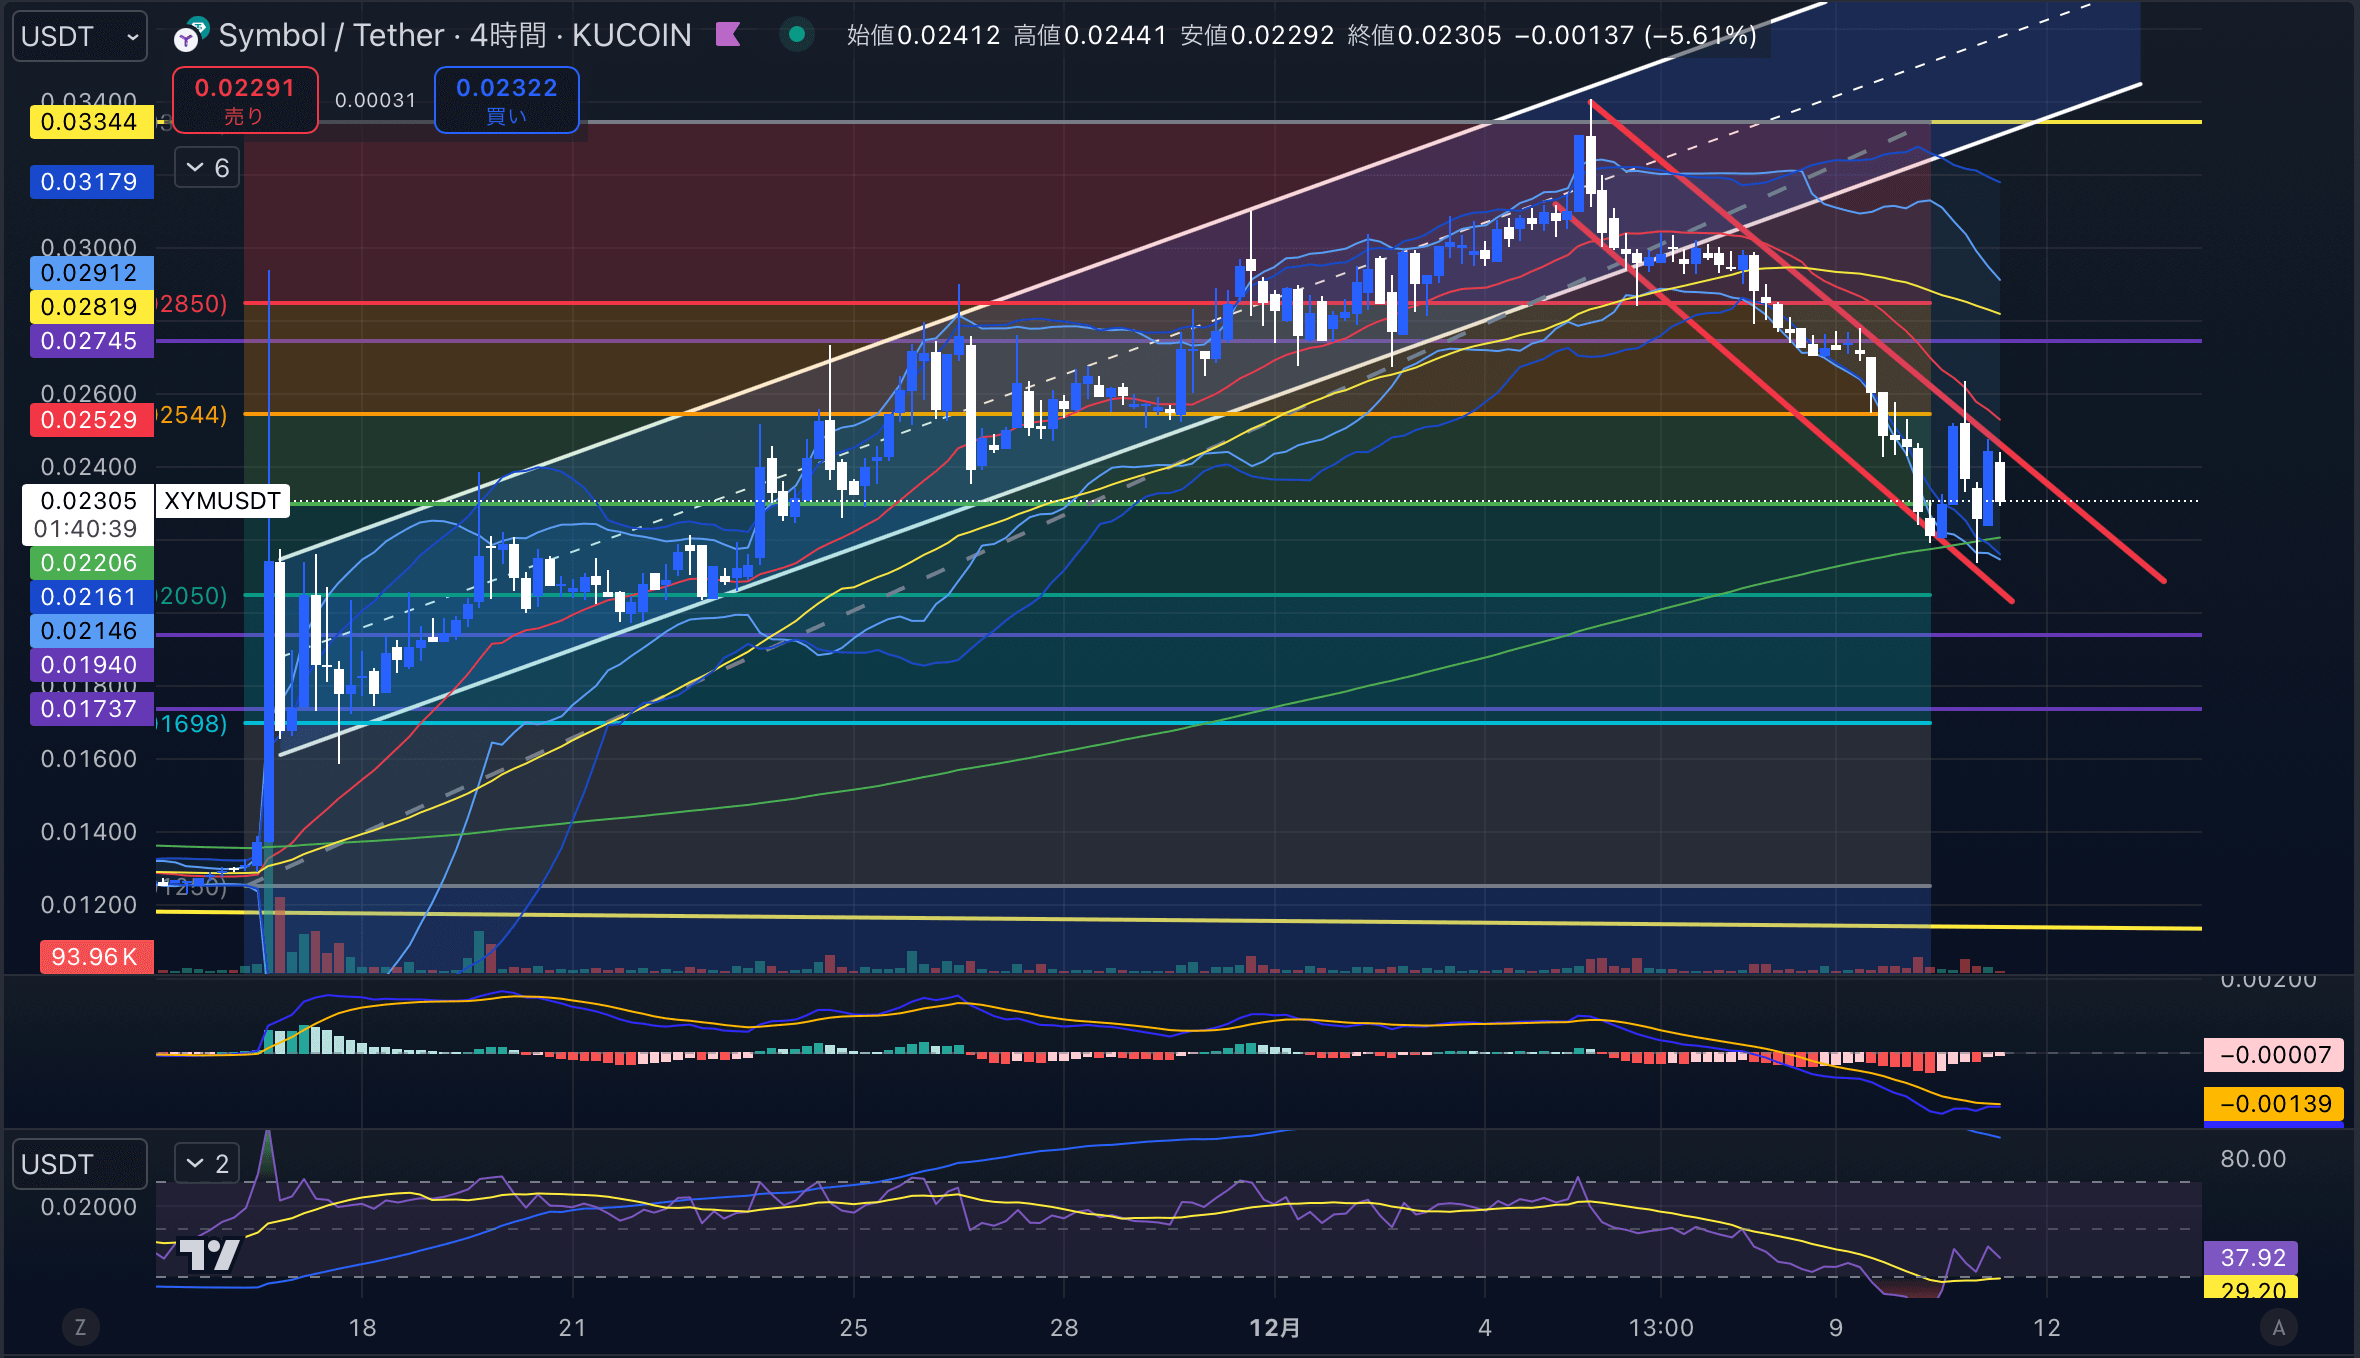Select the blue 0.03179 price label

91,182
